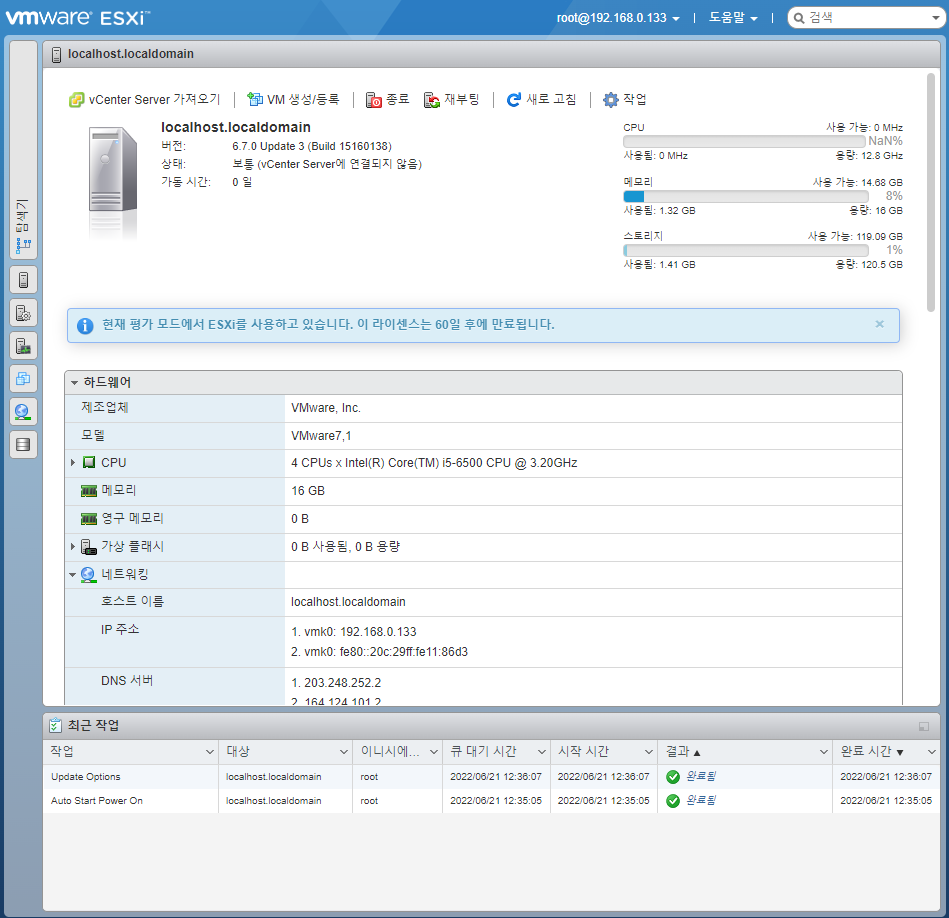Click the CPU chip icon in hardware list

coord(89,462)
